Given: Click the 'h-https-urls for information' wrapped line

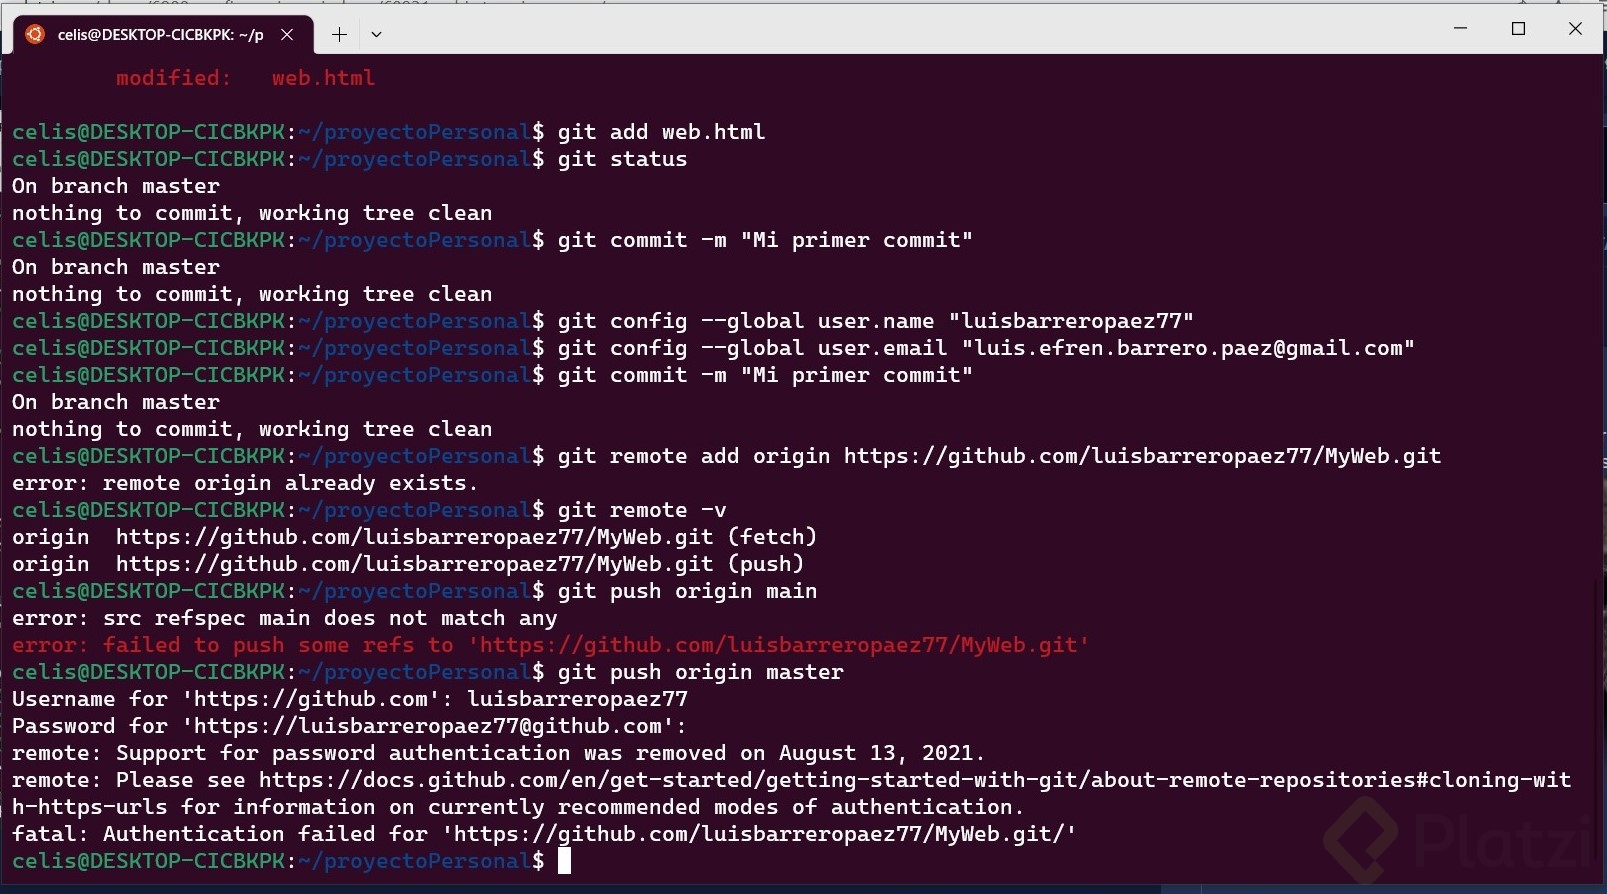Looking at the screenshot, I should coord(518,807).
